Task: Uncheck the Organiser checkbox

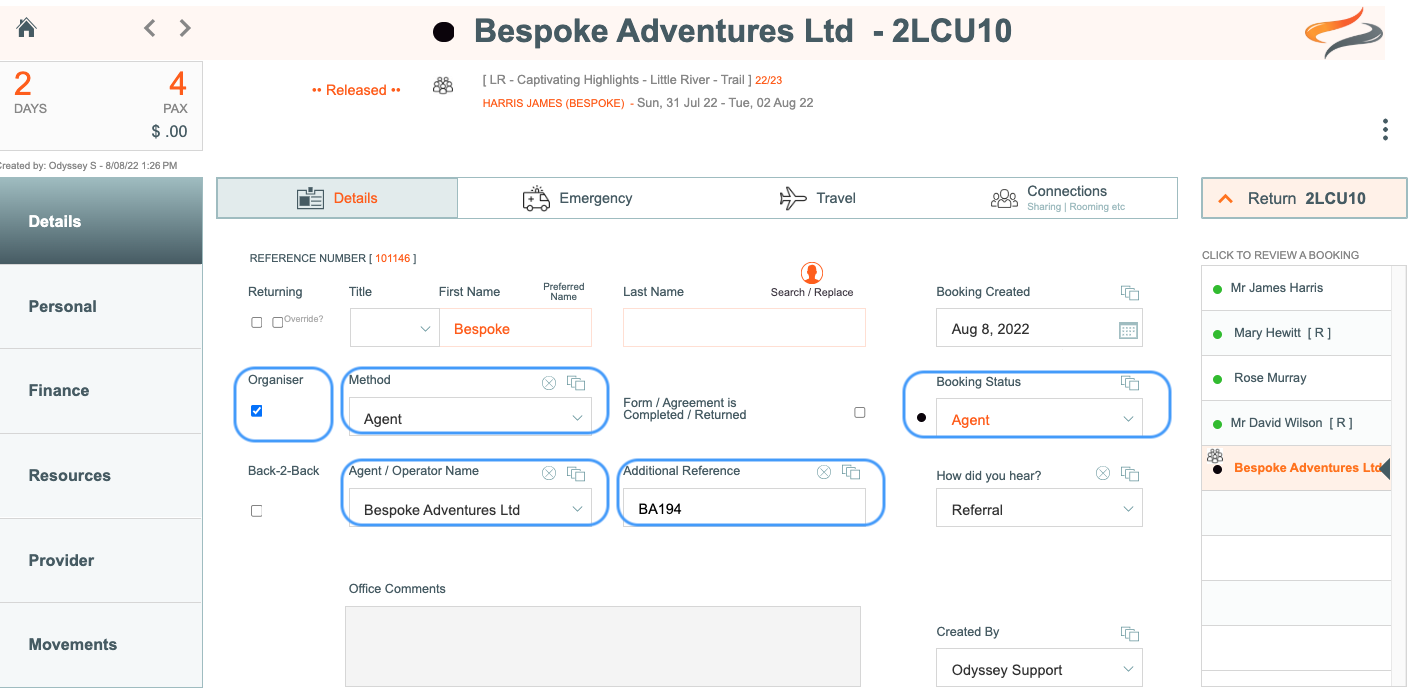Action: [257, 410]
